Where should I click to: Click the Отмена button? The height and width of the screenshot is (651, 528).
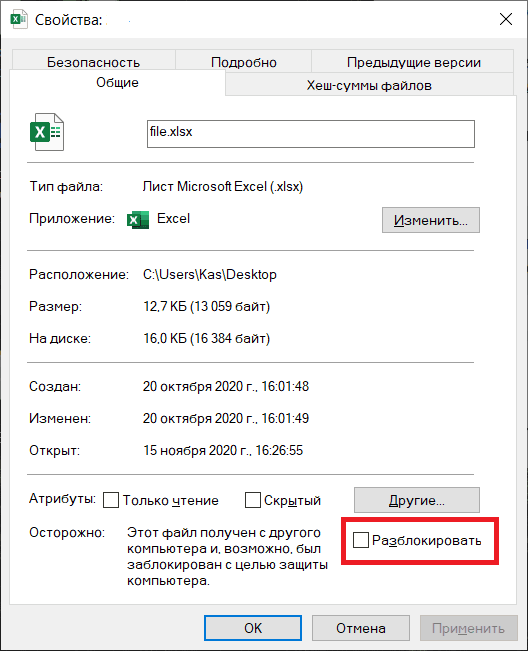tap(361, 628)
